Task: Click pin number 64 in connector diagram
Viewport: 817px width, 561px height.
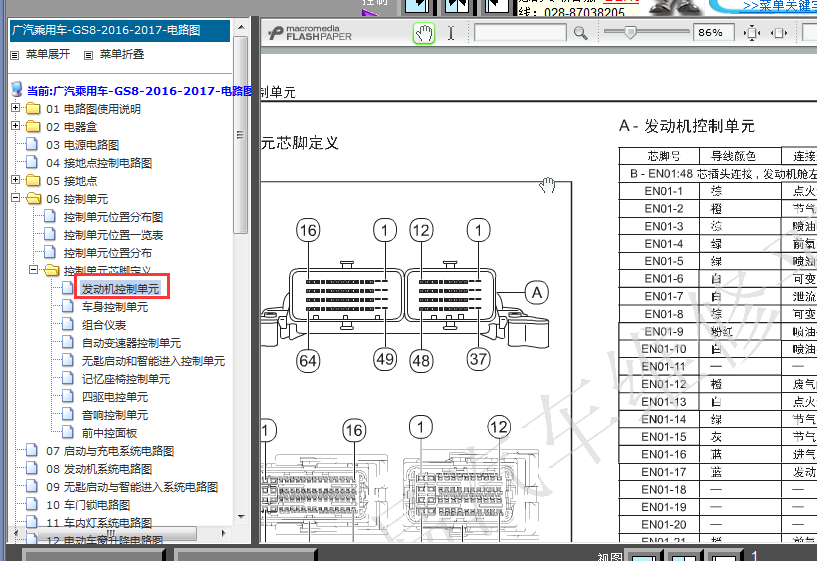Action: pyautogui.click(x=307, y=360)
